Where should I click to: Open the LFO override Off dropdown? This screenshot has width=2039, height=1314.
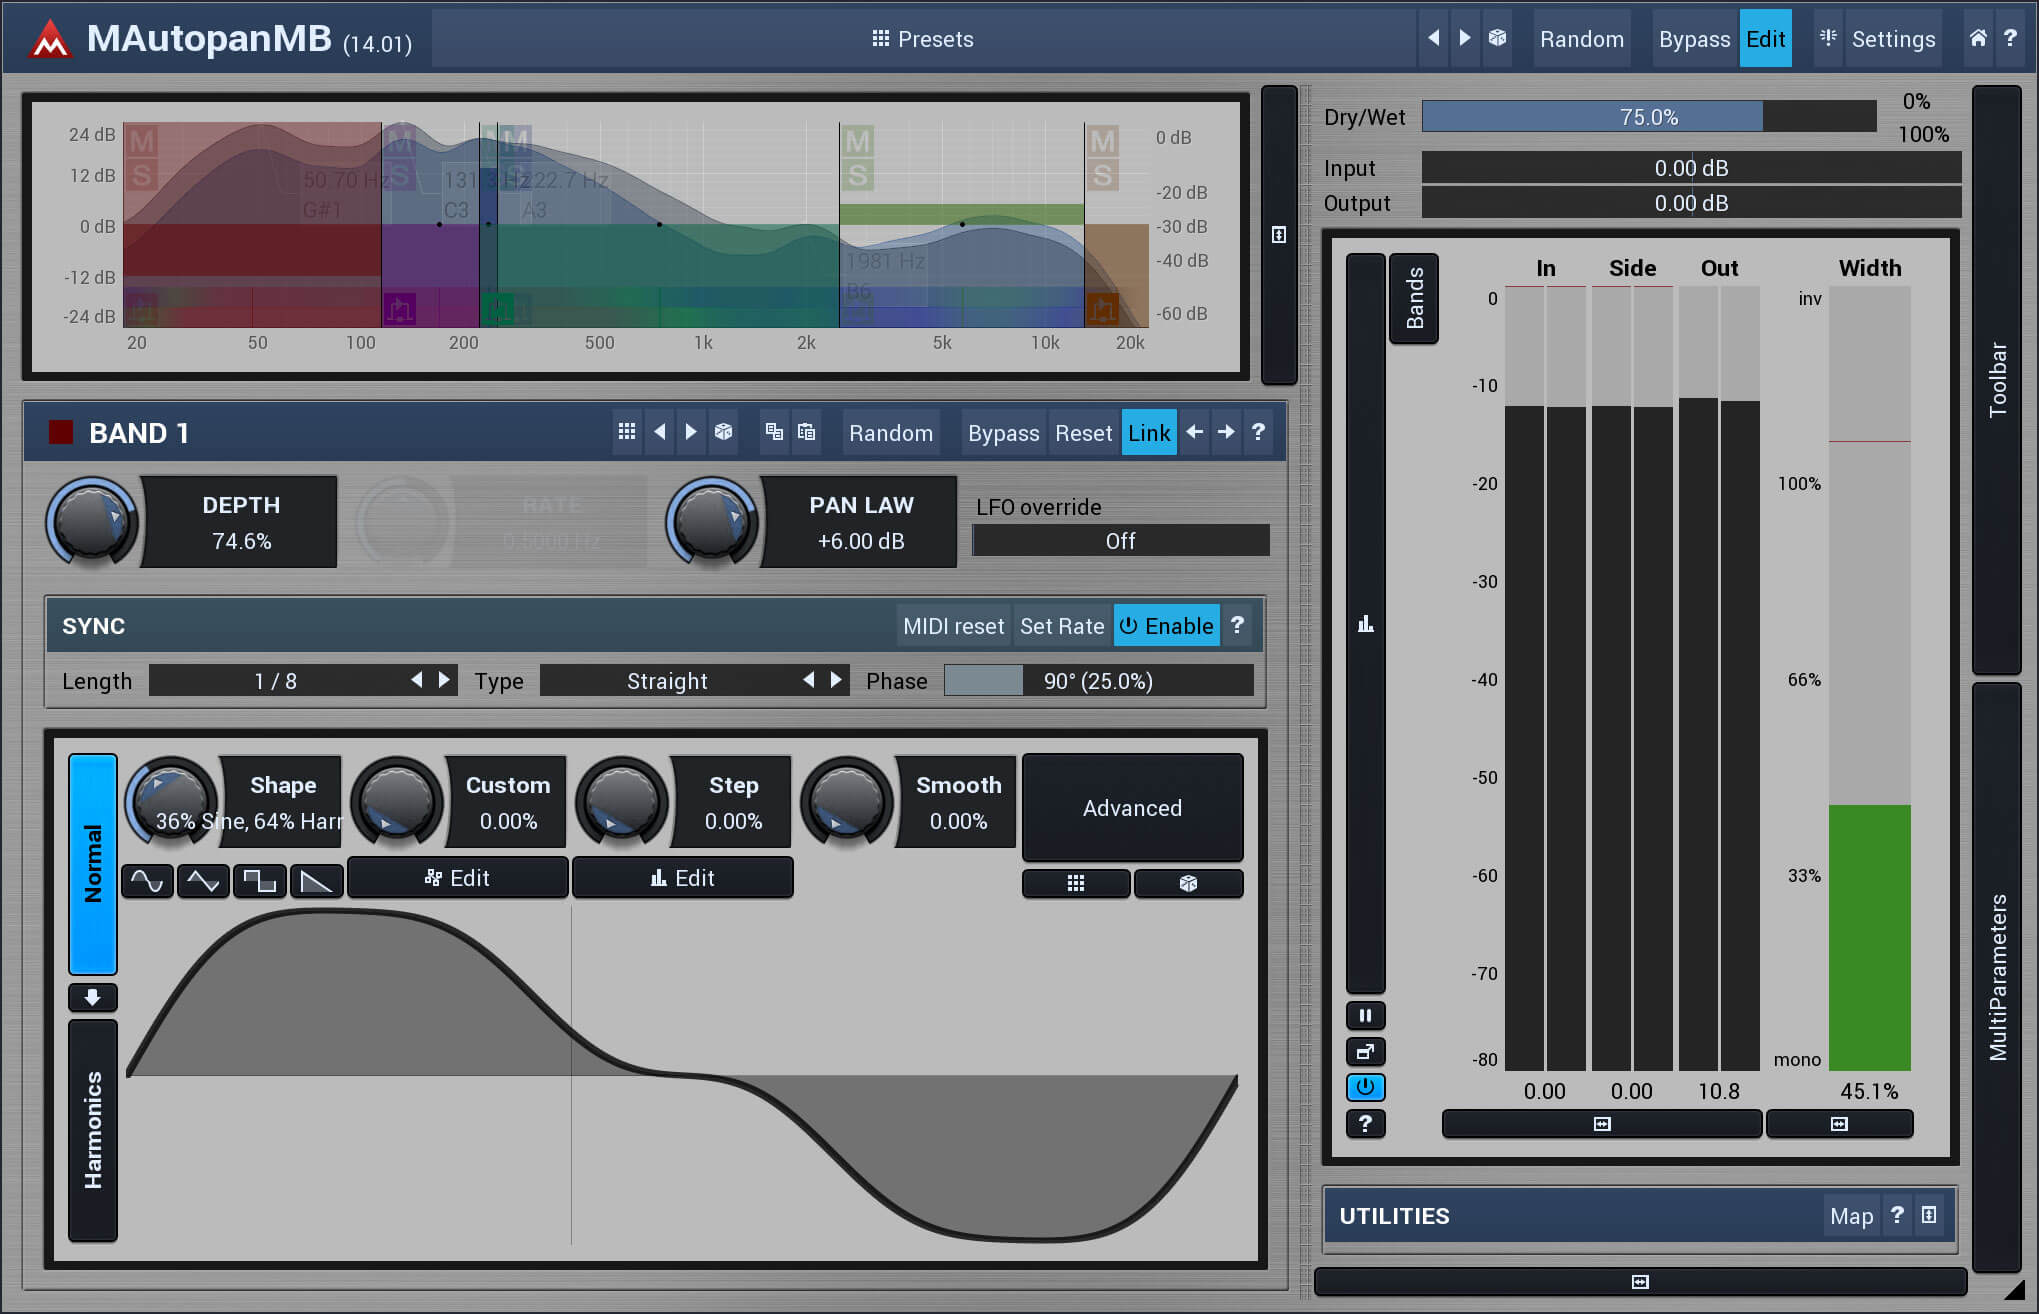coord(1120,541)
